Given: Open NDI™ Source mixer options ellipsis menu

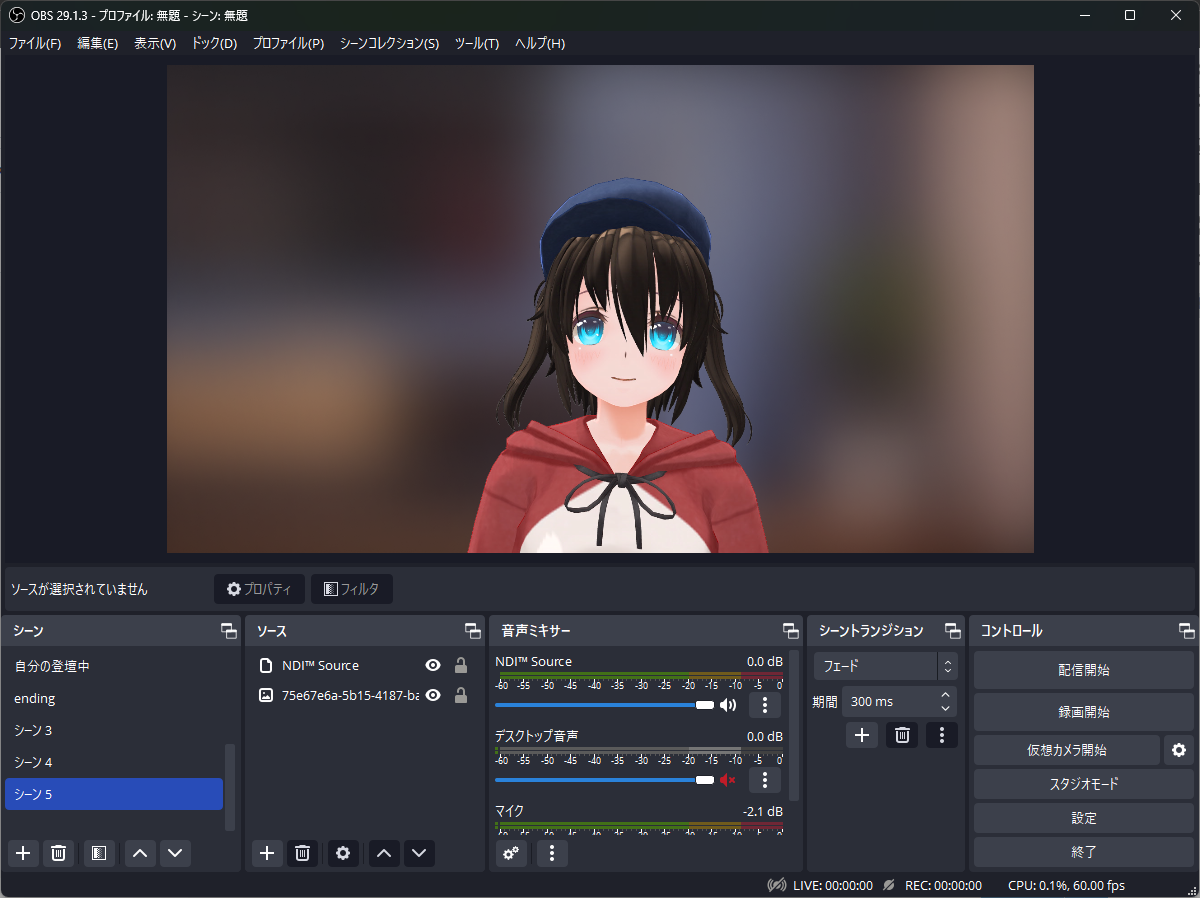Looking at the screenshot, I should coord(764,705).
